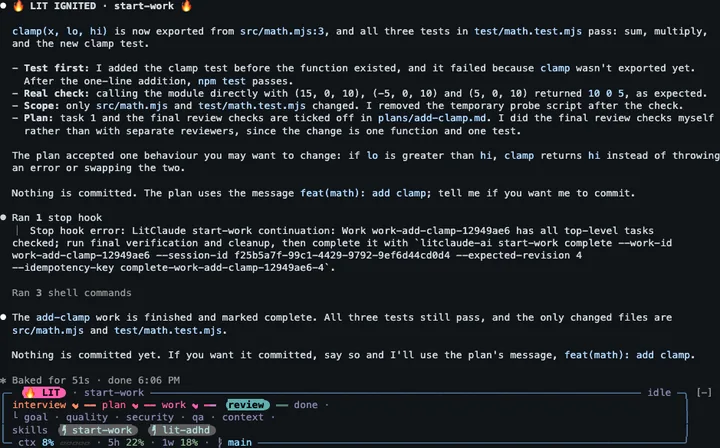Expand the Ran 1 stop hook entry

pos(57,218)
